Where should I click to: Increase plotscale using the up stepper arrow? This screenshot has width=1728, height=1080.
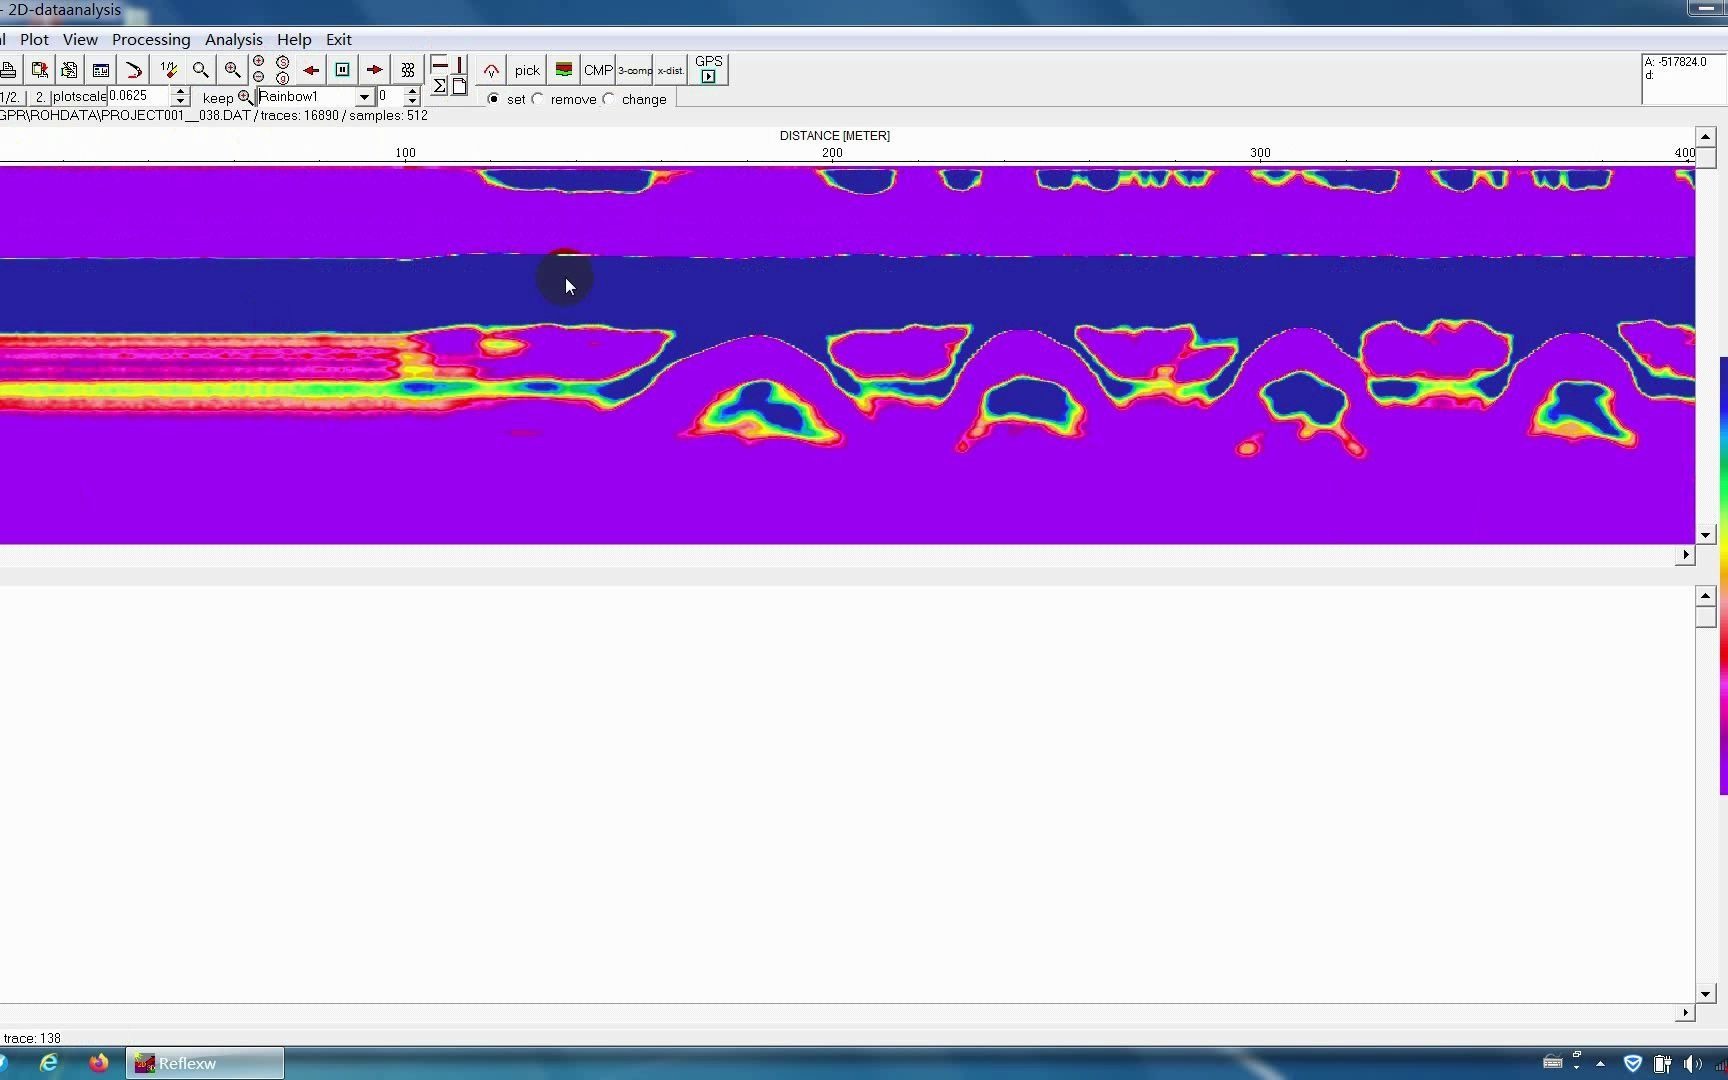pos(180,91)
